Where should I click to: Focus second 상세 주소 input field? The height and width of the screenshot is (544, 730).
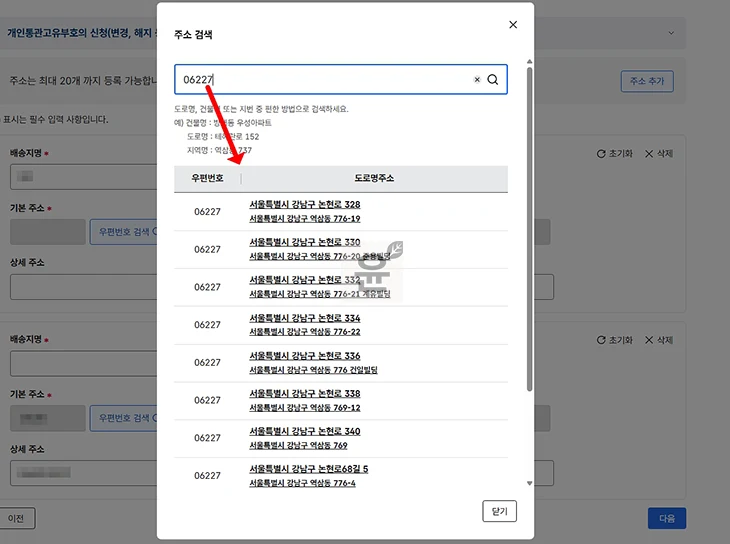pyautogui.click(x=84, y=473)
